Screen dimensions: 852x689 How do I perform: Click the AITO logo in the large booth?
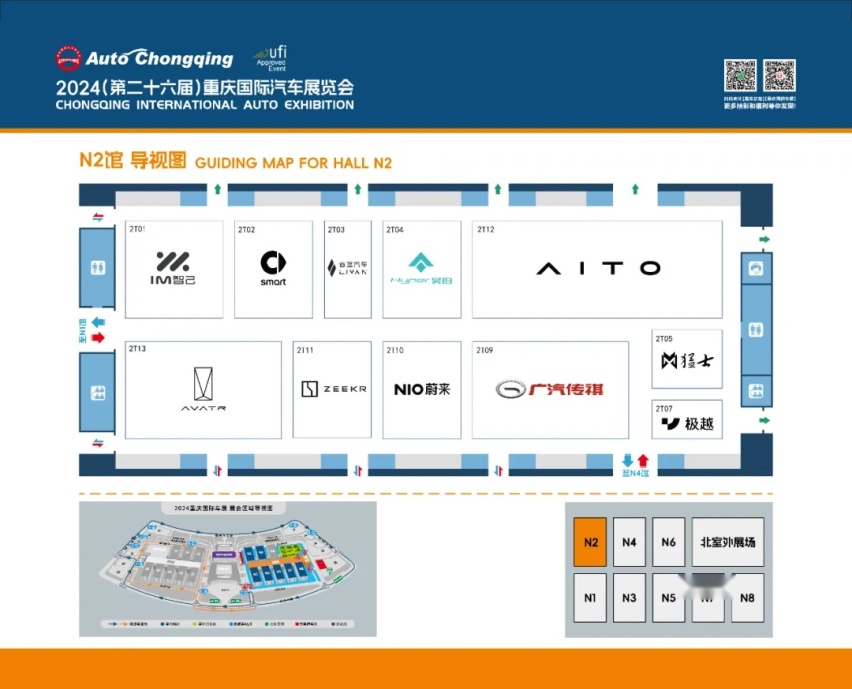tap(598, 268)
